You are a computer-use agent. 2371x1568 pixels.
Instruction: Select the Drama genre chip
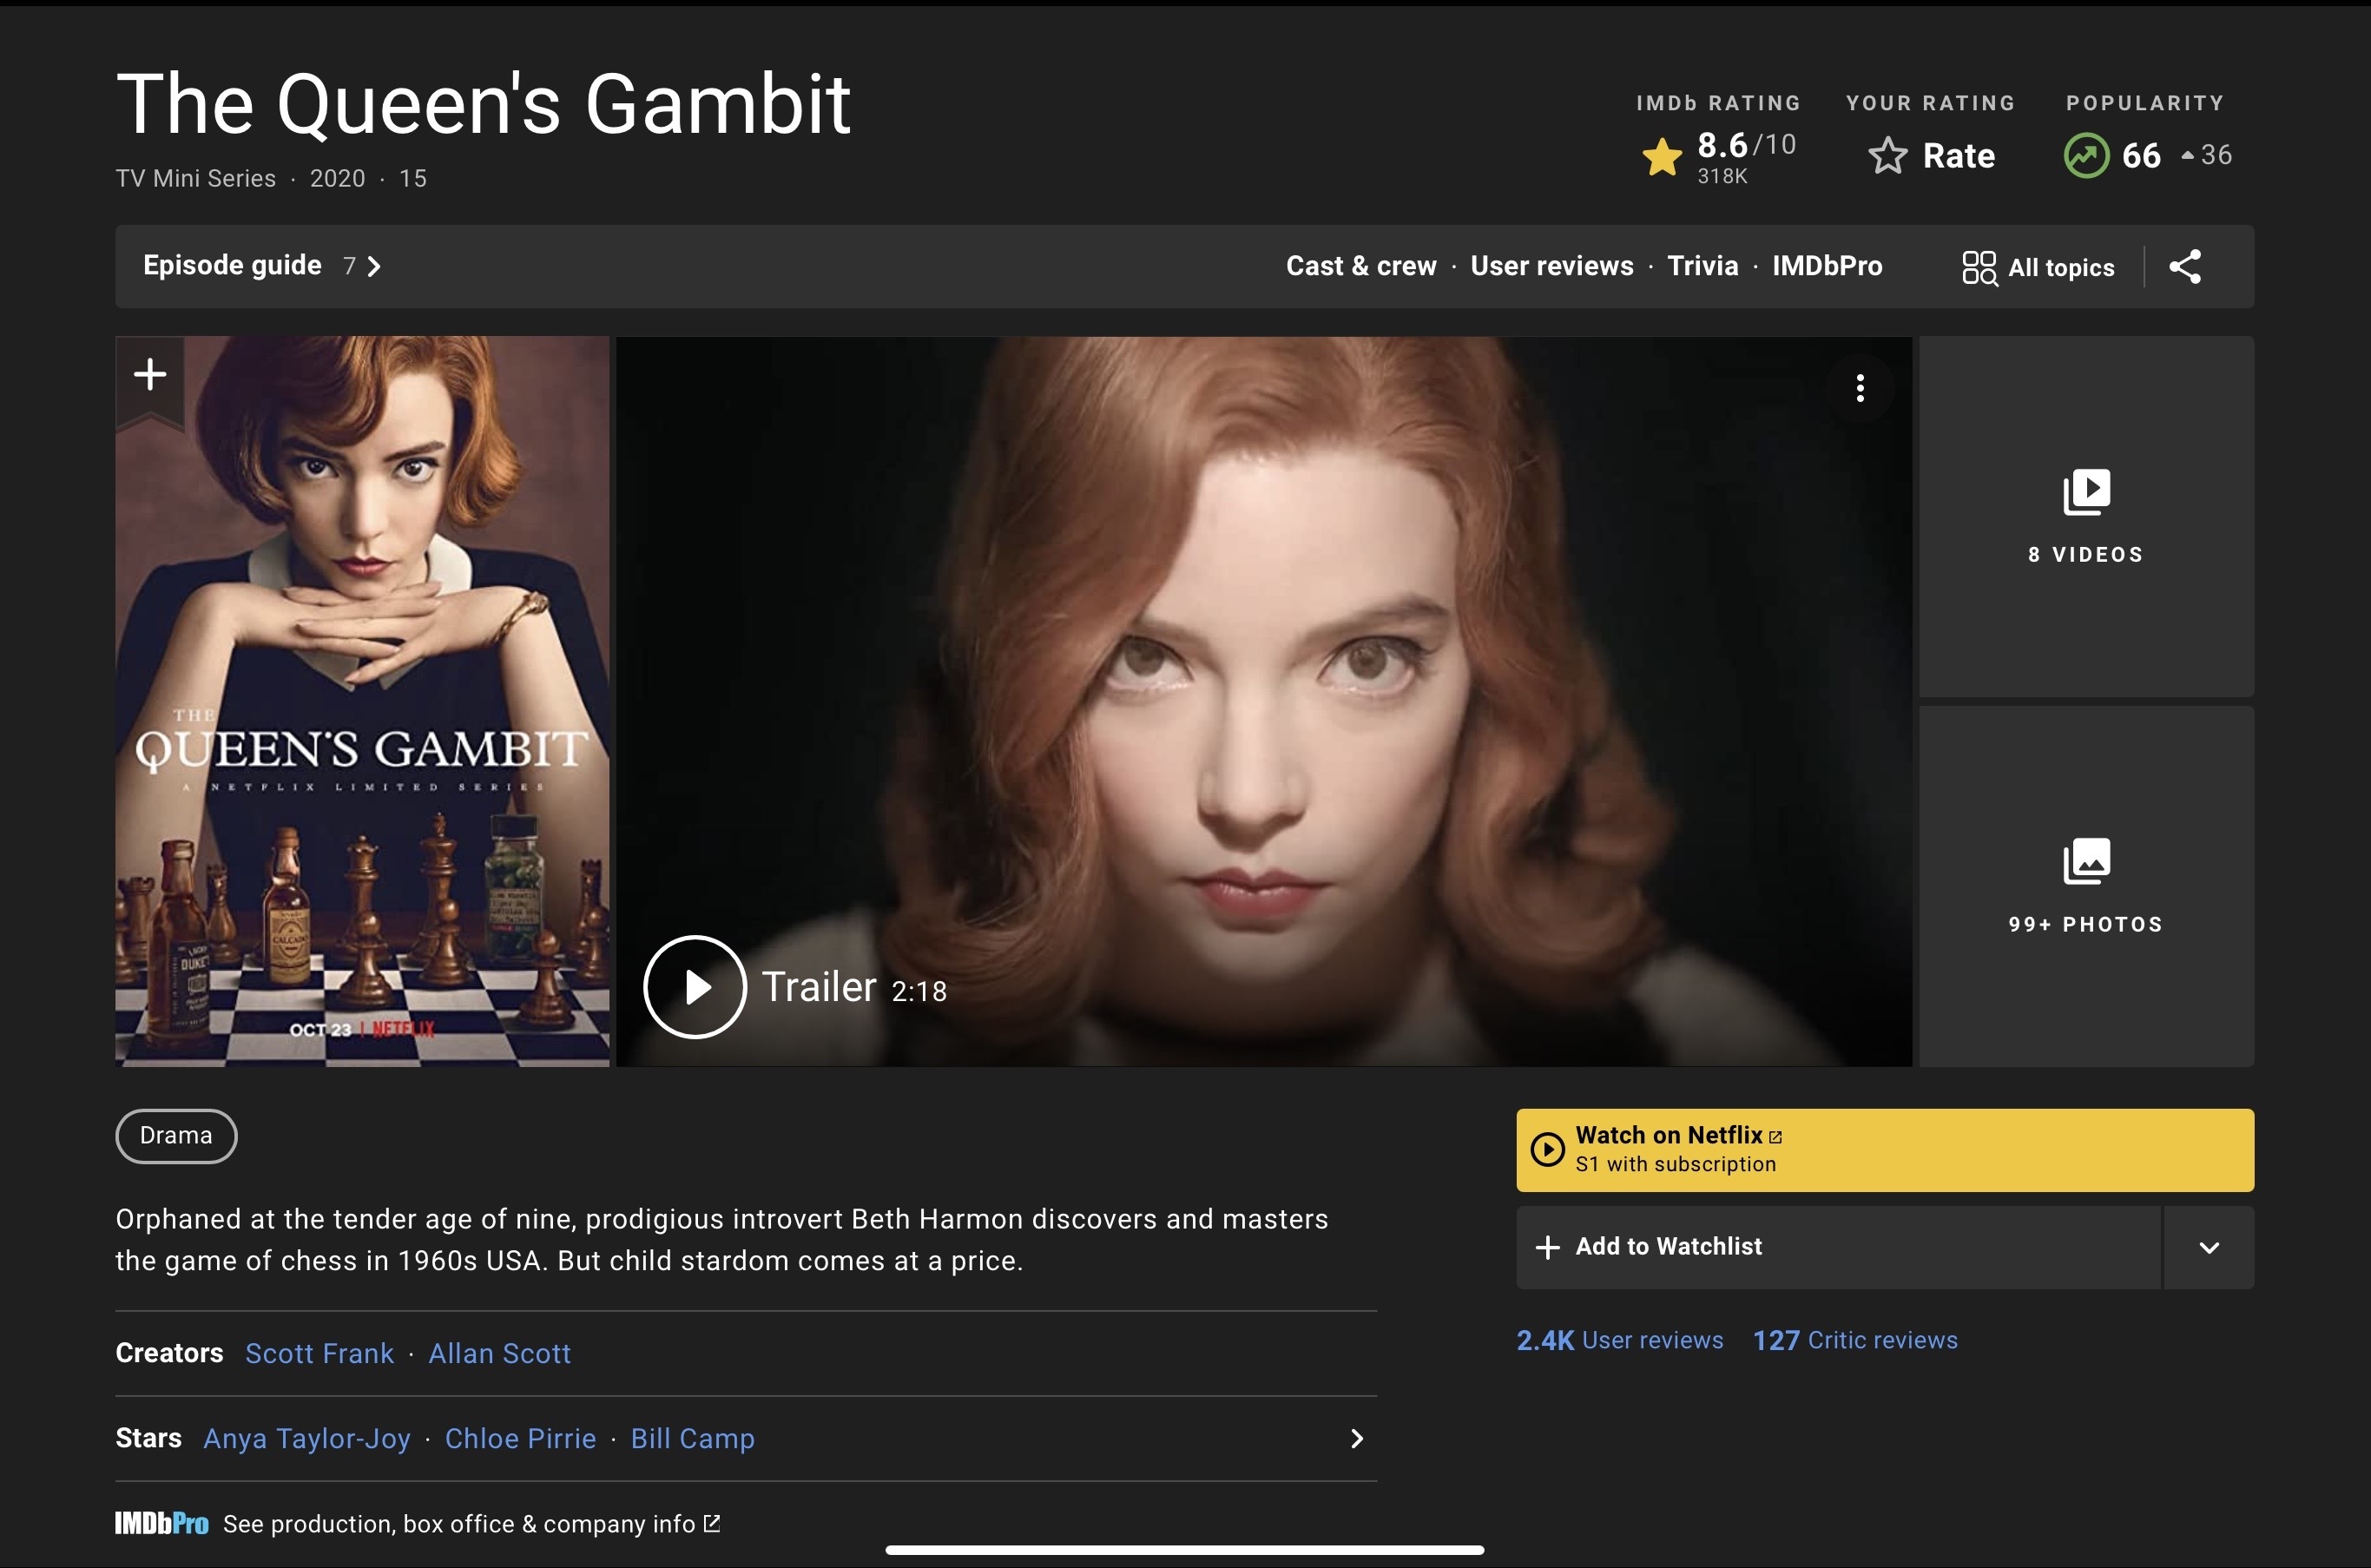[176, 1136]
